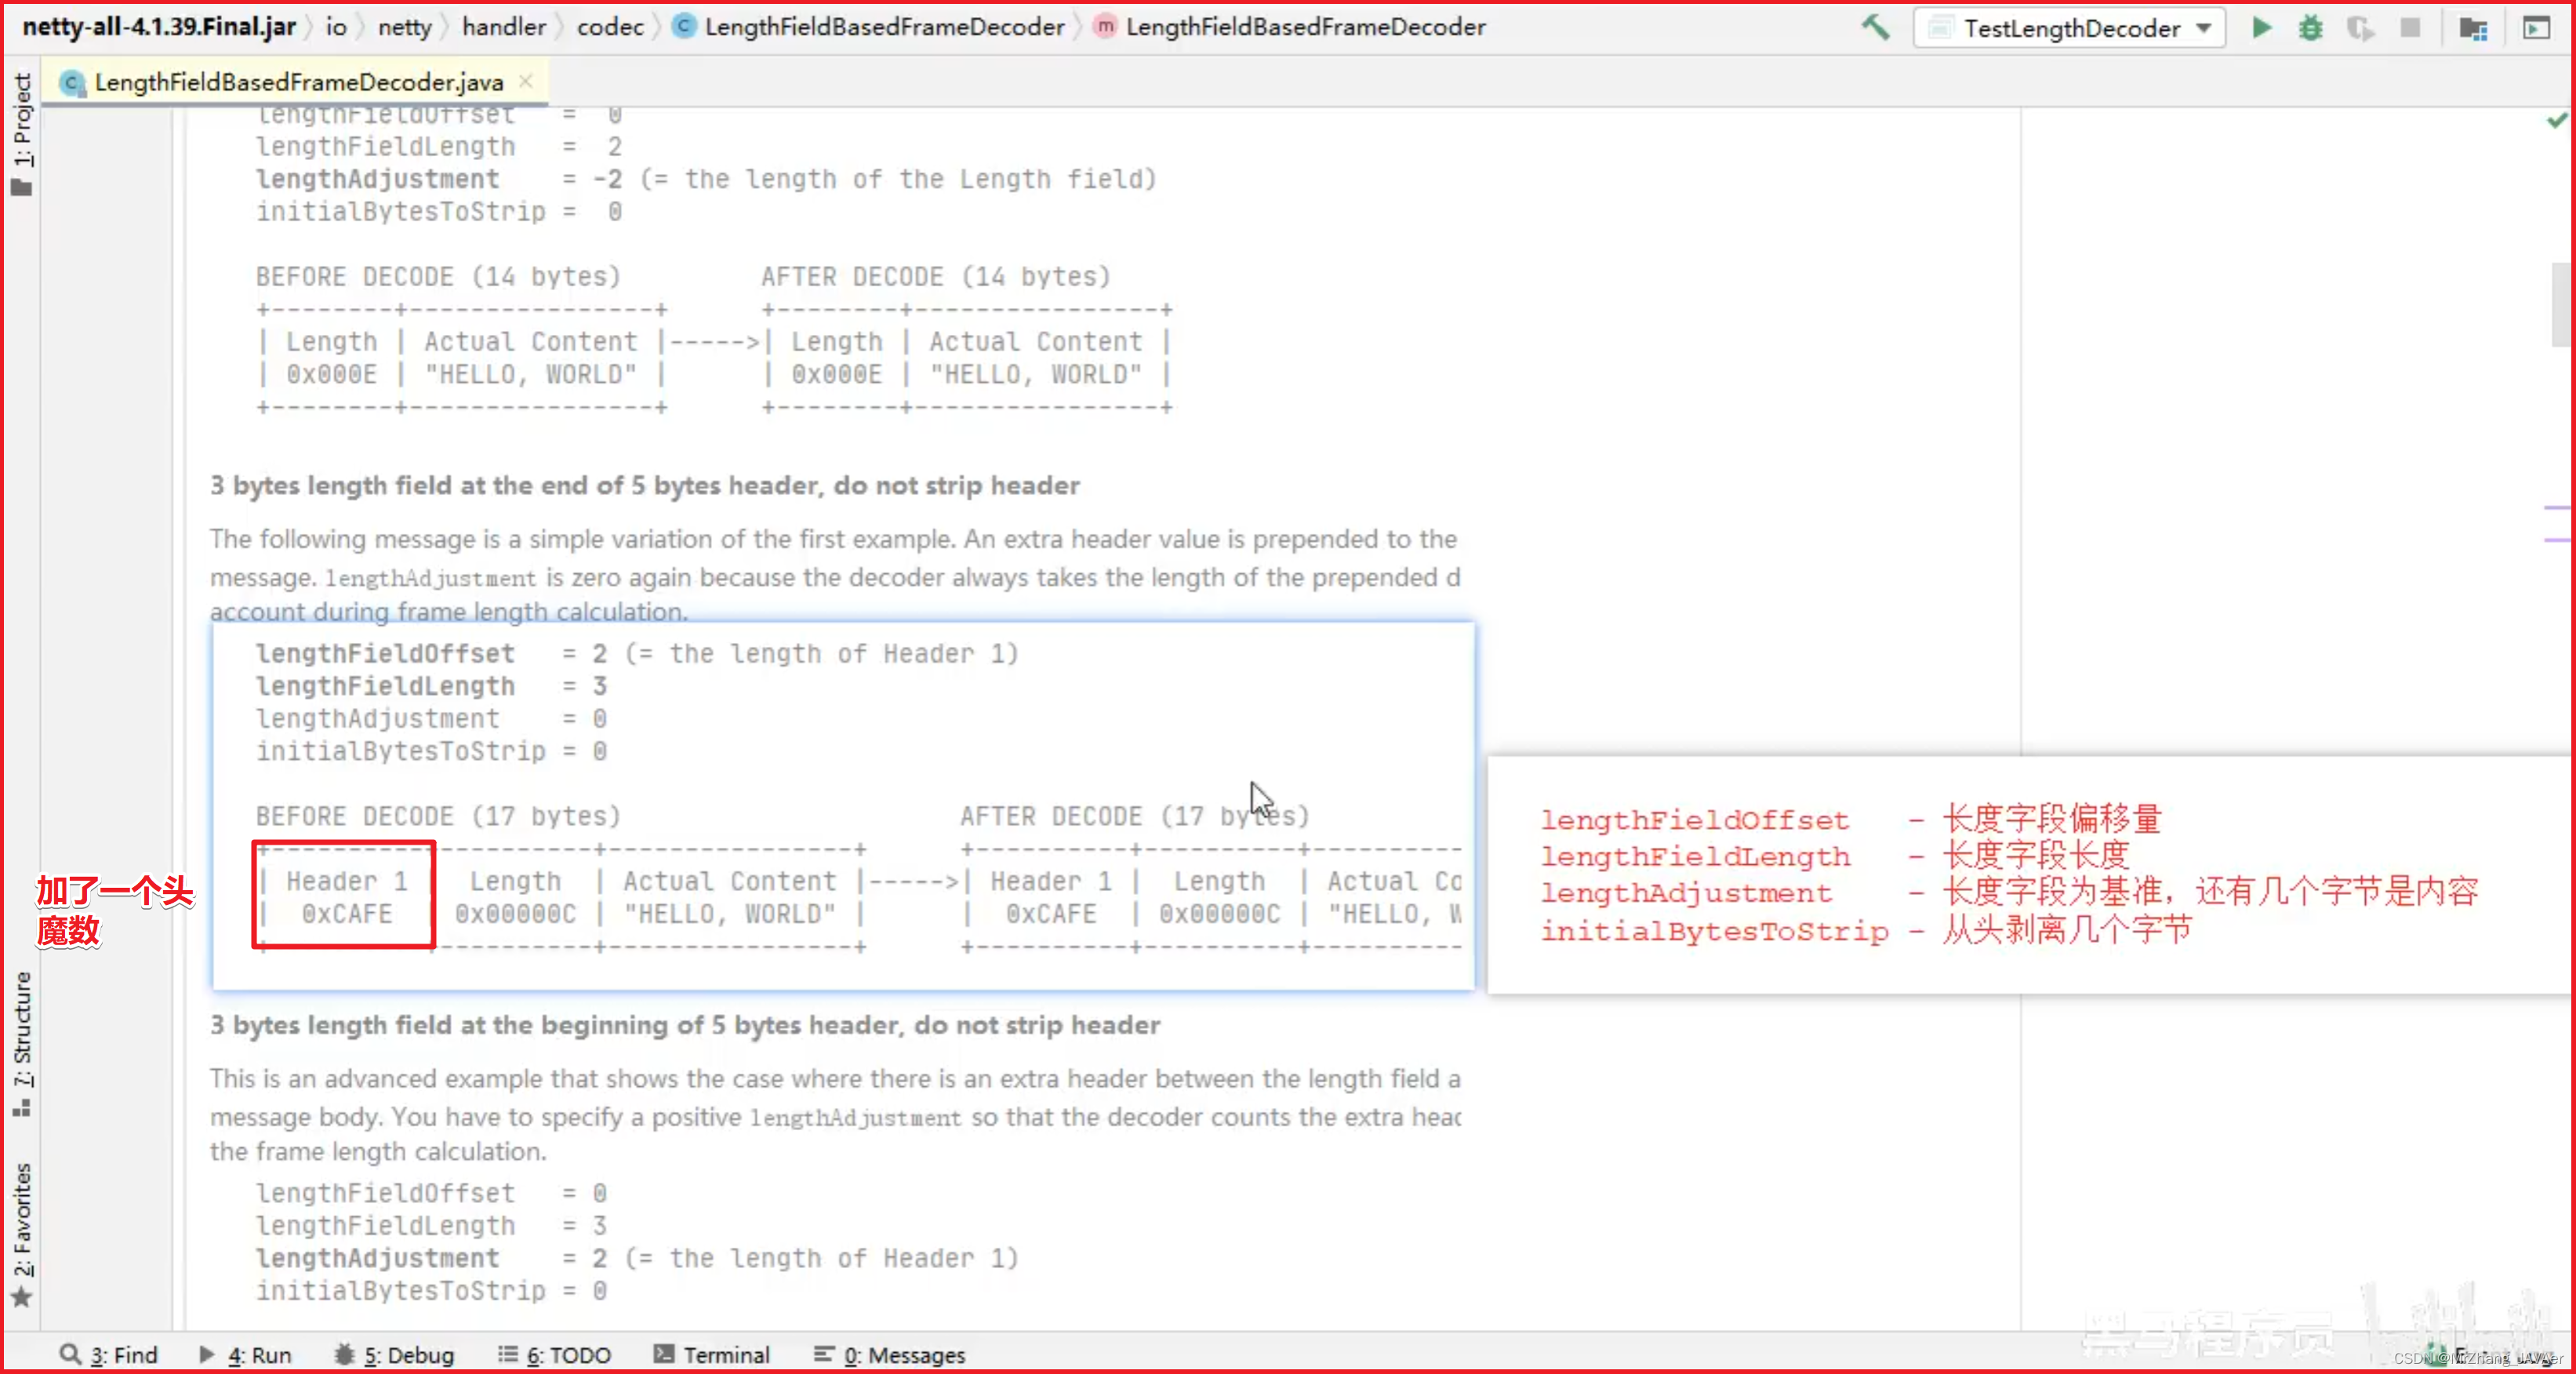Start debugging with the bug icon

click(2310, 27)
